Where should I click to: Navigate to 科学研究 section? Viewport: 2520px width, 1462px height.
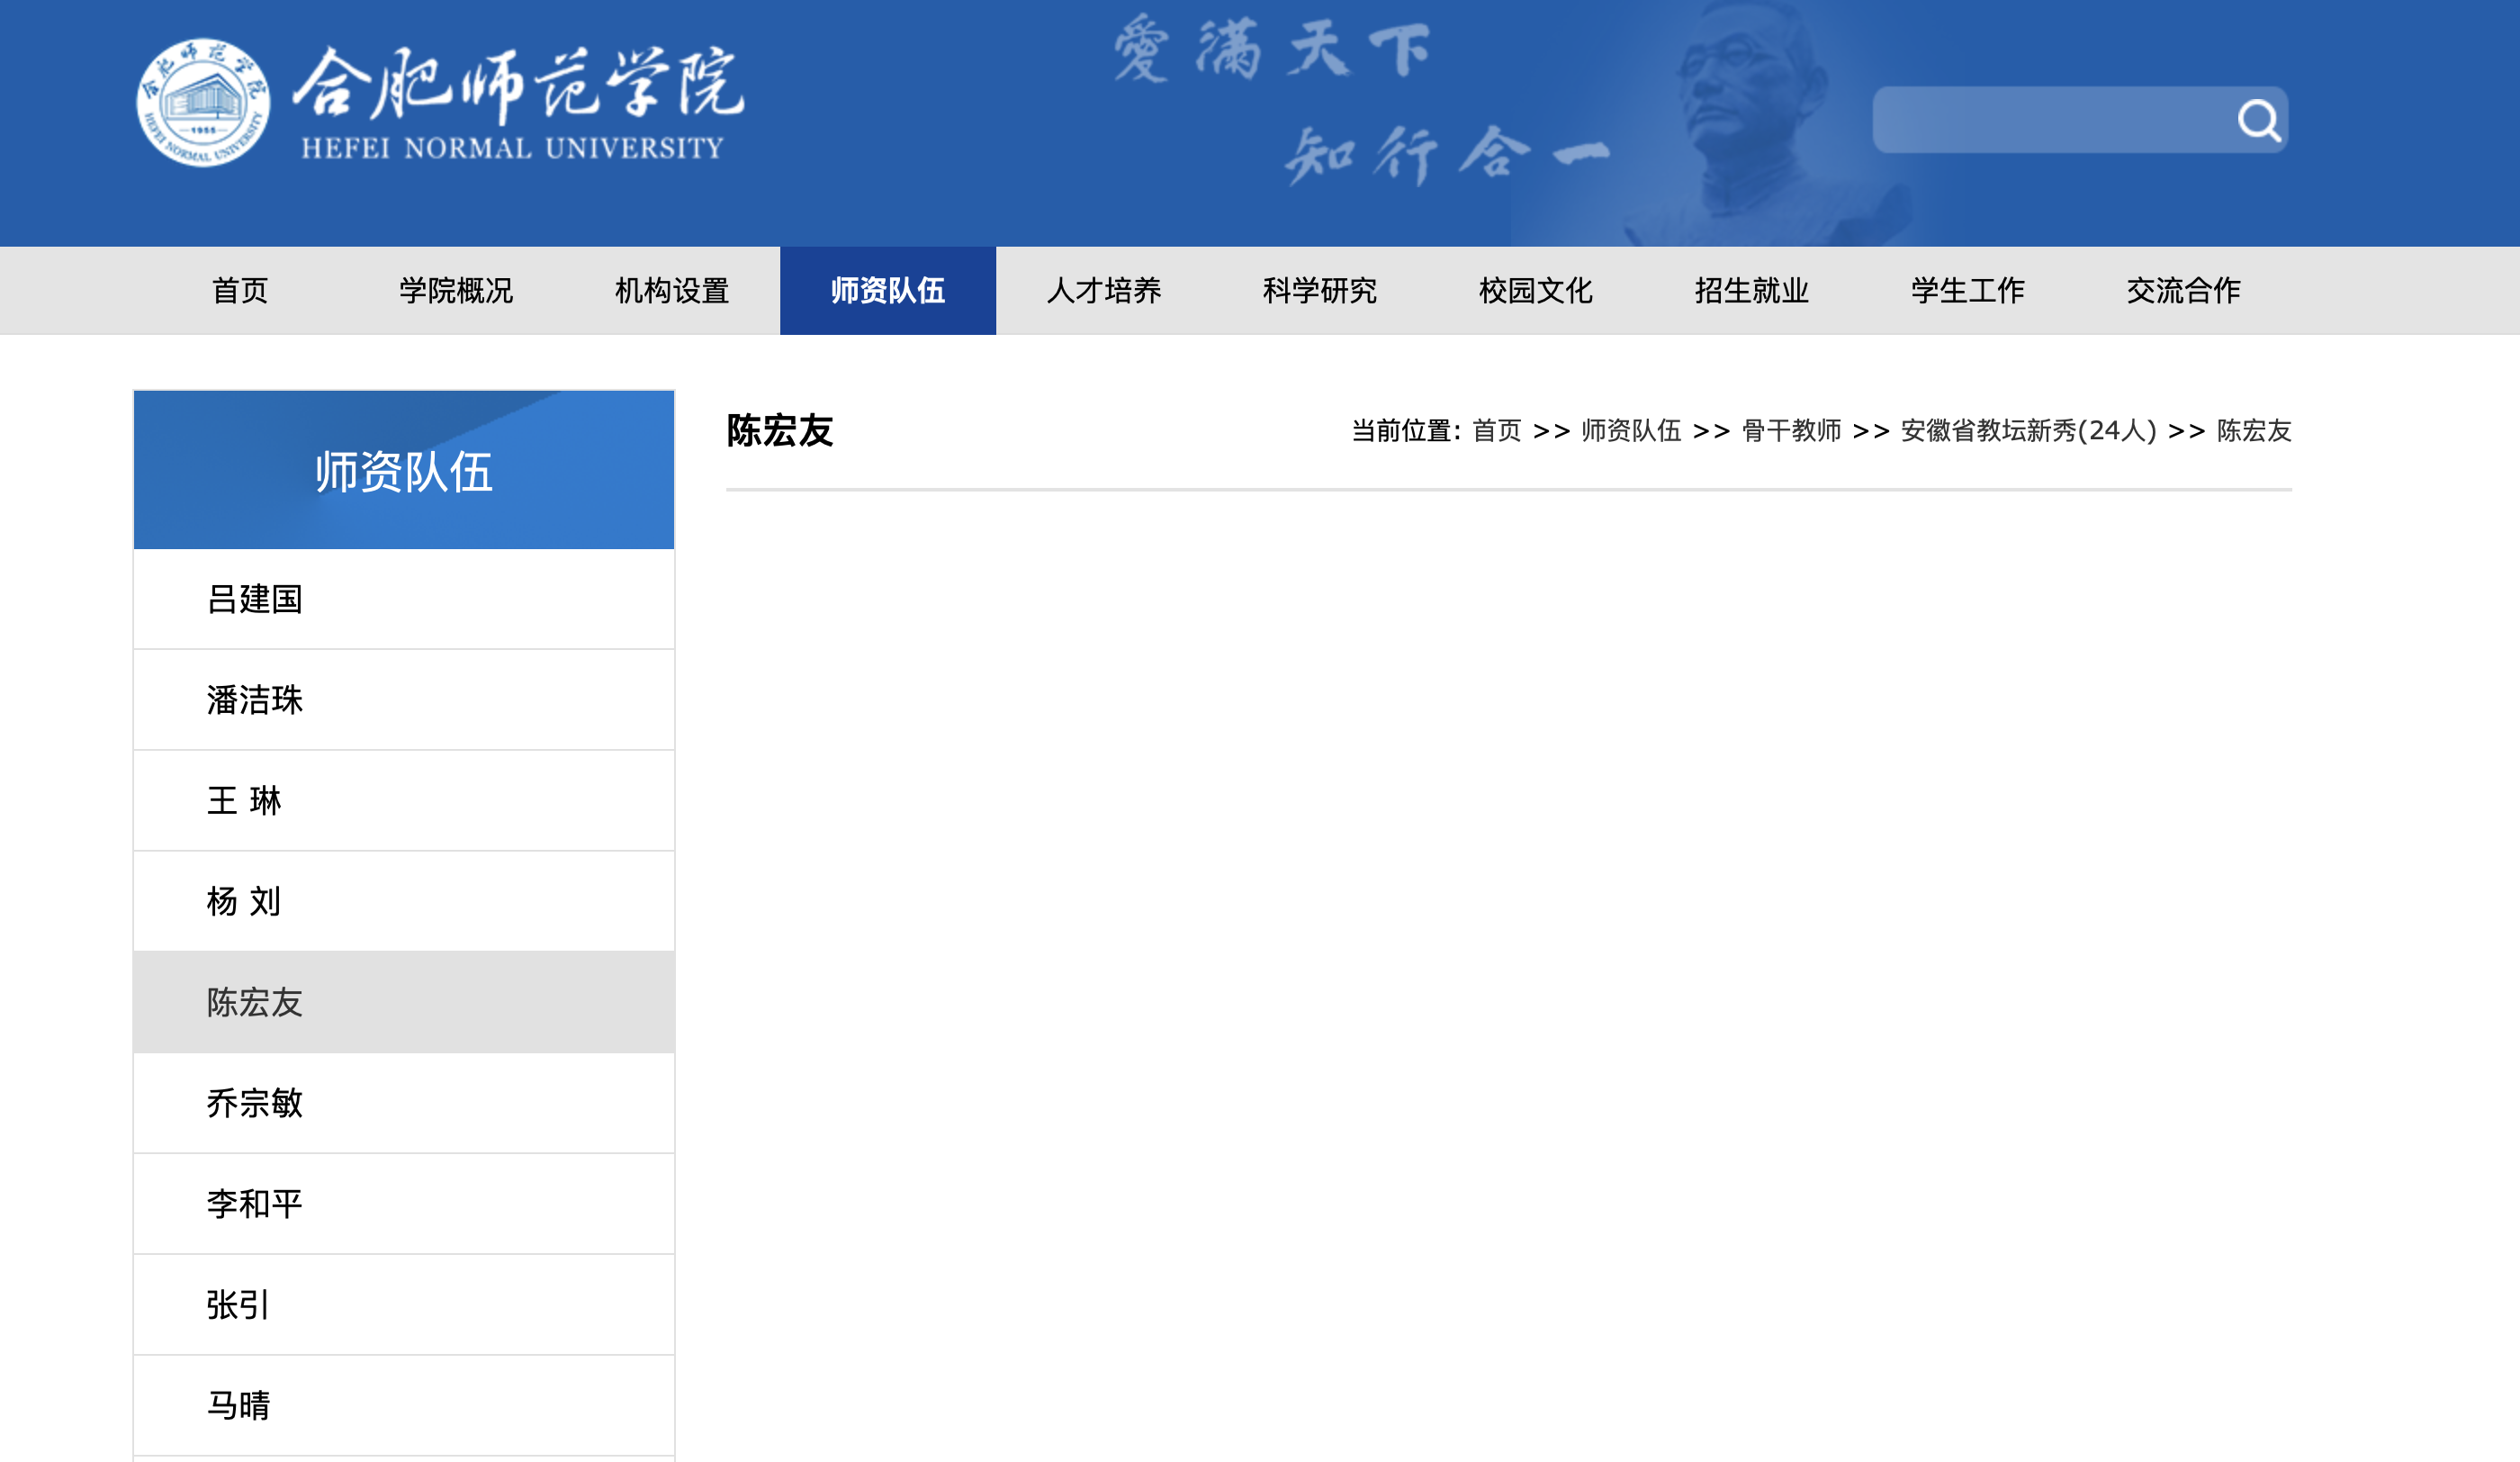(x=1320, y=291)
